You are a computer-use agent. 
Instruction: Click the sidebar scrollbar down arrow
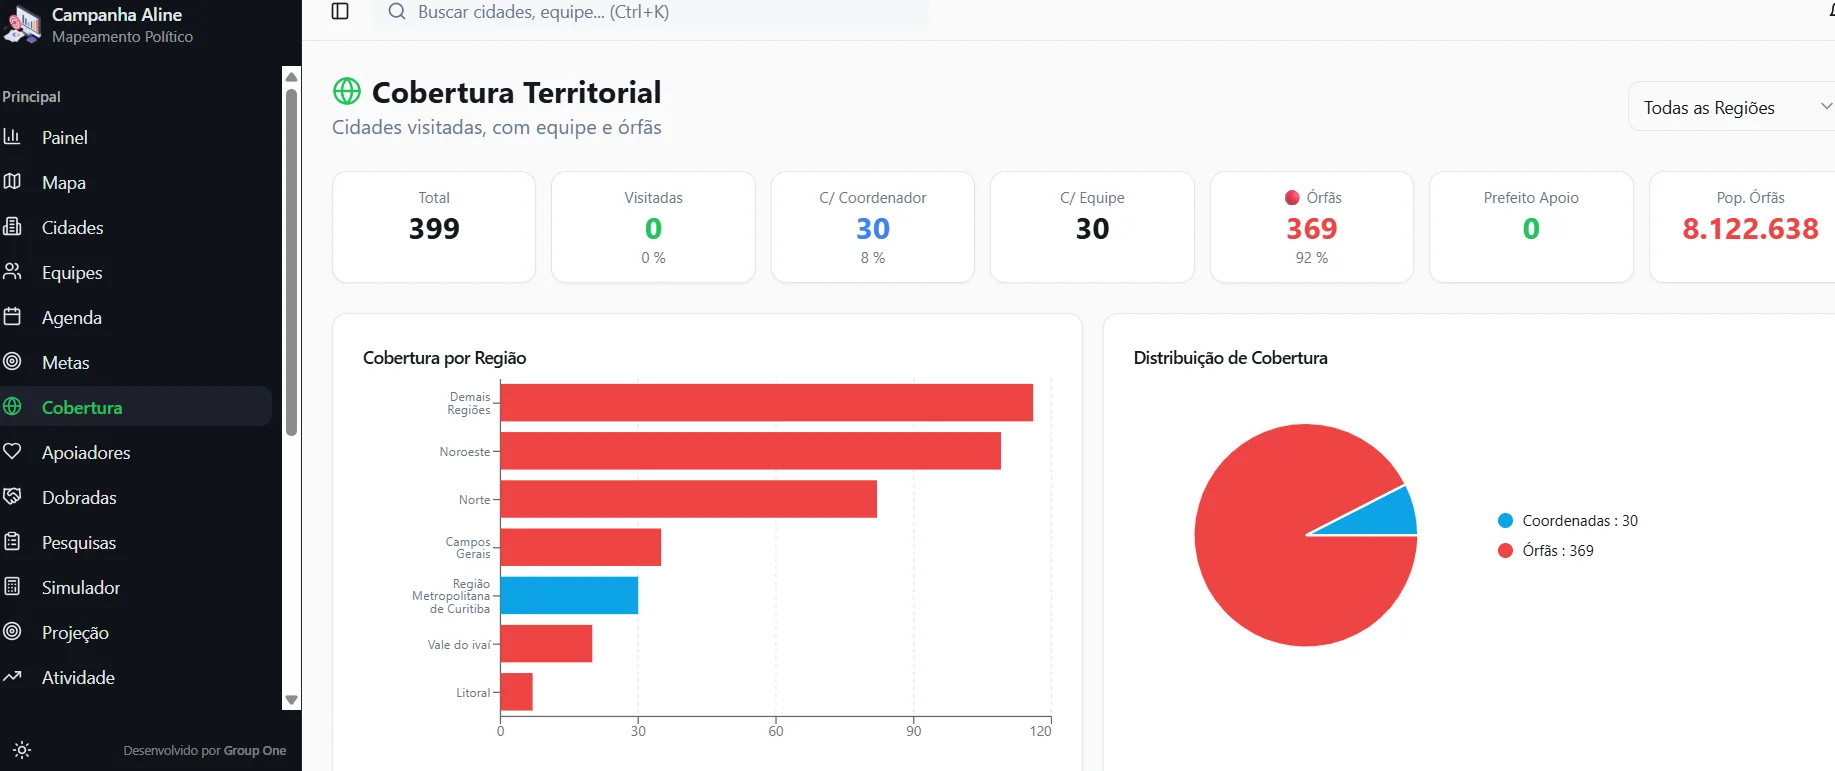point(292,700)
